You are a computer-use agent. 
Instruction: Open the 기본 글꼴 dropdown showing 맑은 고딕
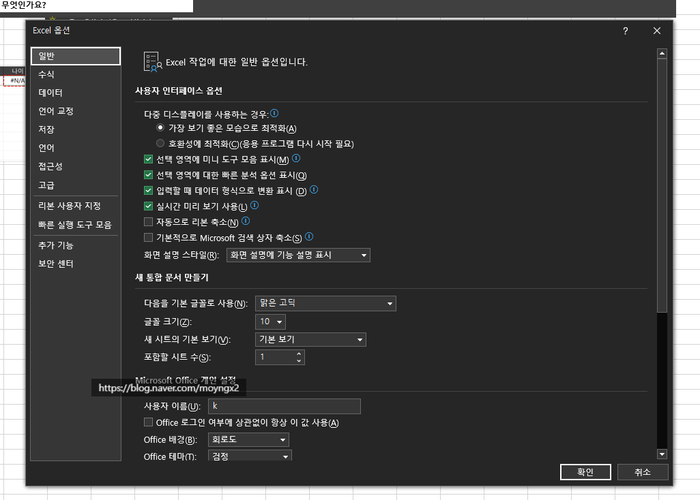tap(325, 304)
